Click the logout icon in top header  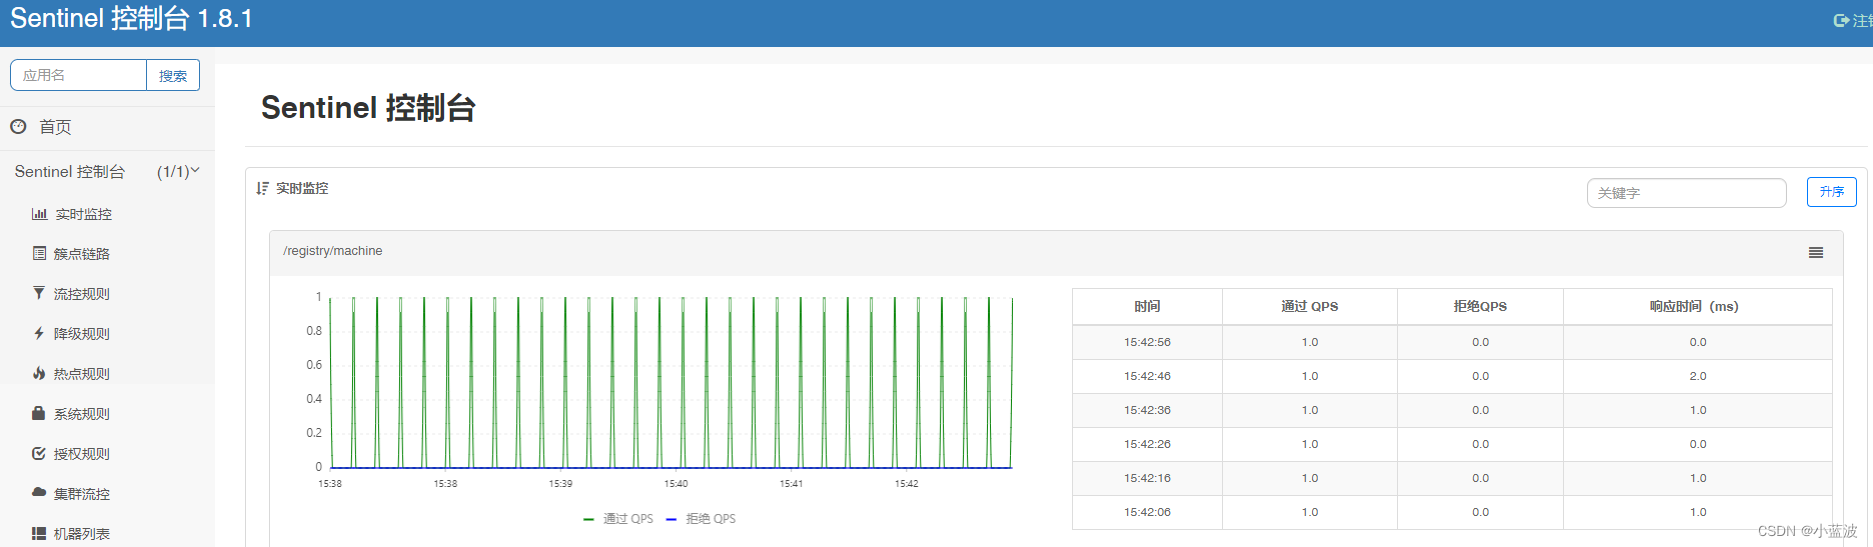click(x=1841, y=20)
